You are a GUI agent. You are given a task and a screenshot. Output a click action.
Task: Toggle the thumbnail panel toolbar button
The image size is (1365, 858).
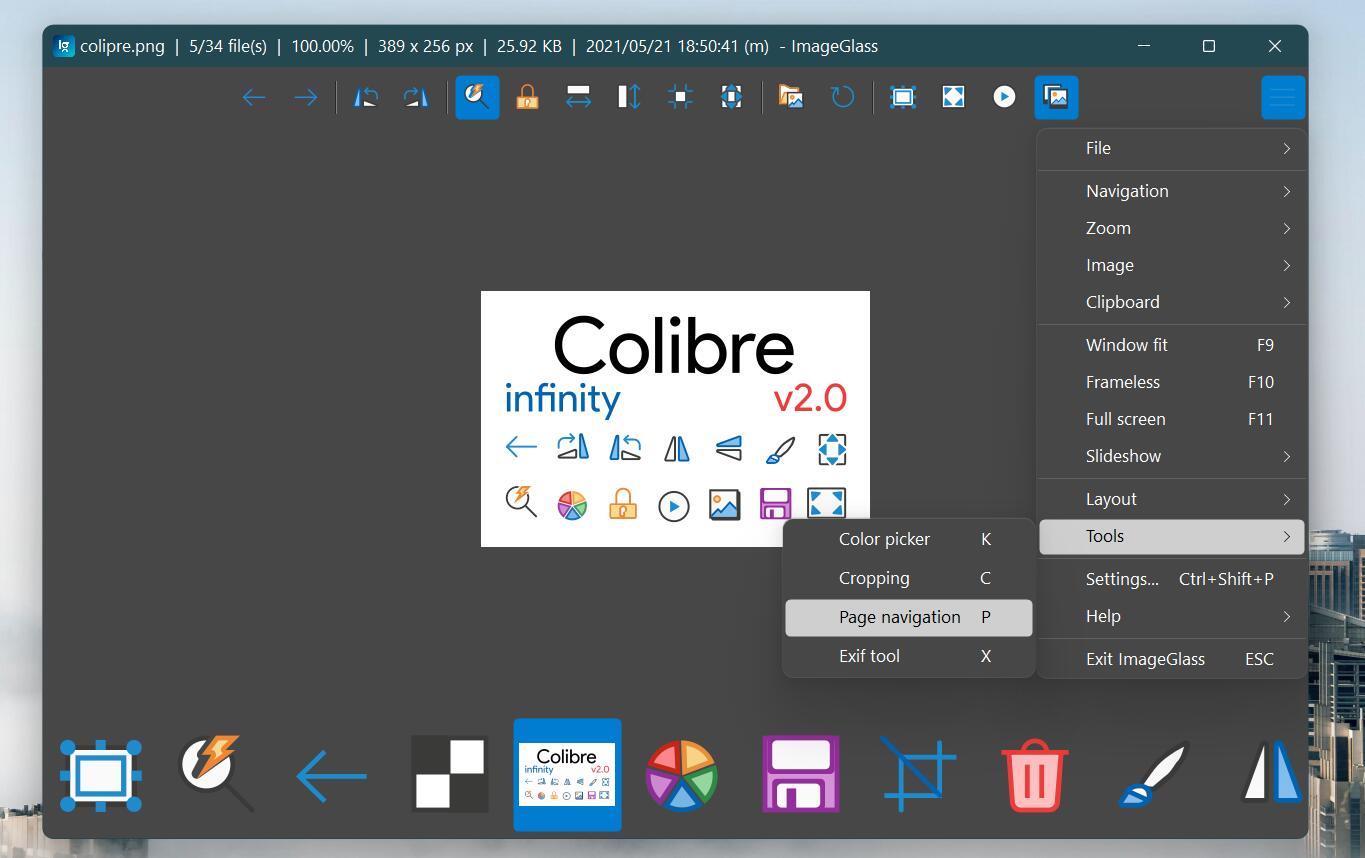pyautogui.click(x=1056, y=97)
